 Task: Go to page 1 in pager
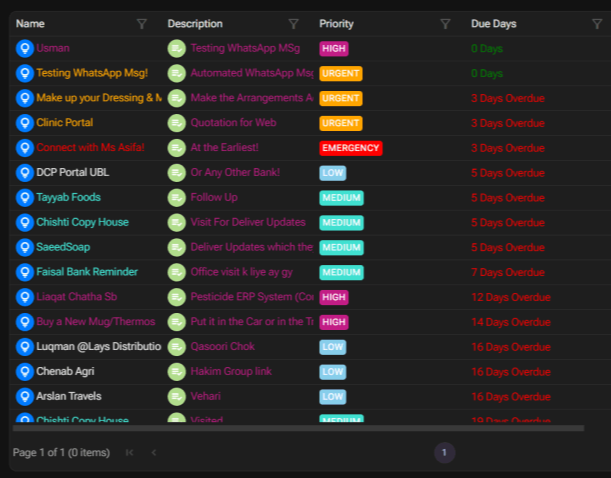pos(445,453)
